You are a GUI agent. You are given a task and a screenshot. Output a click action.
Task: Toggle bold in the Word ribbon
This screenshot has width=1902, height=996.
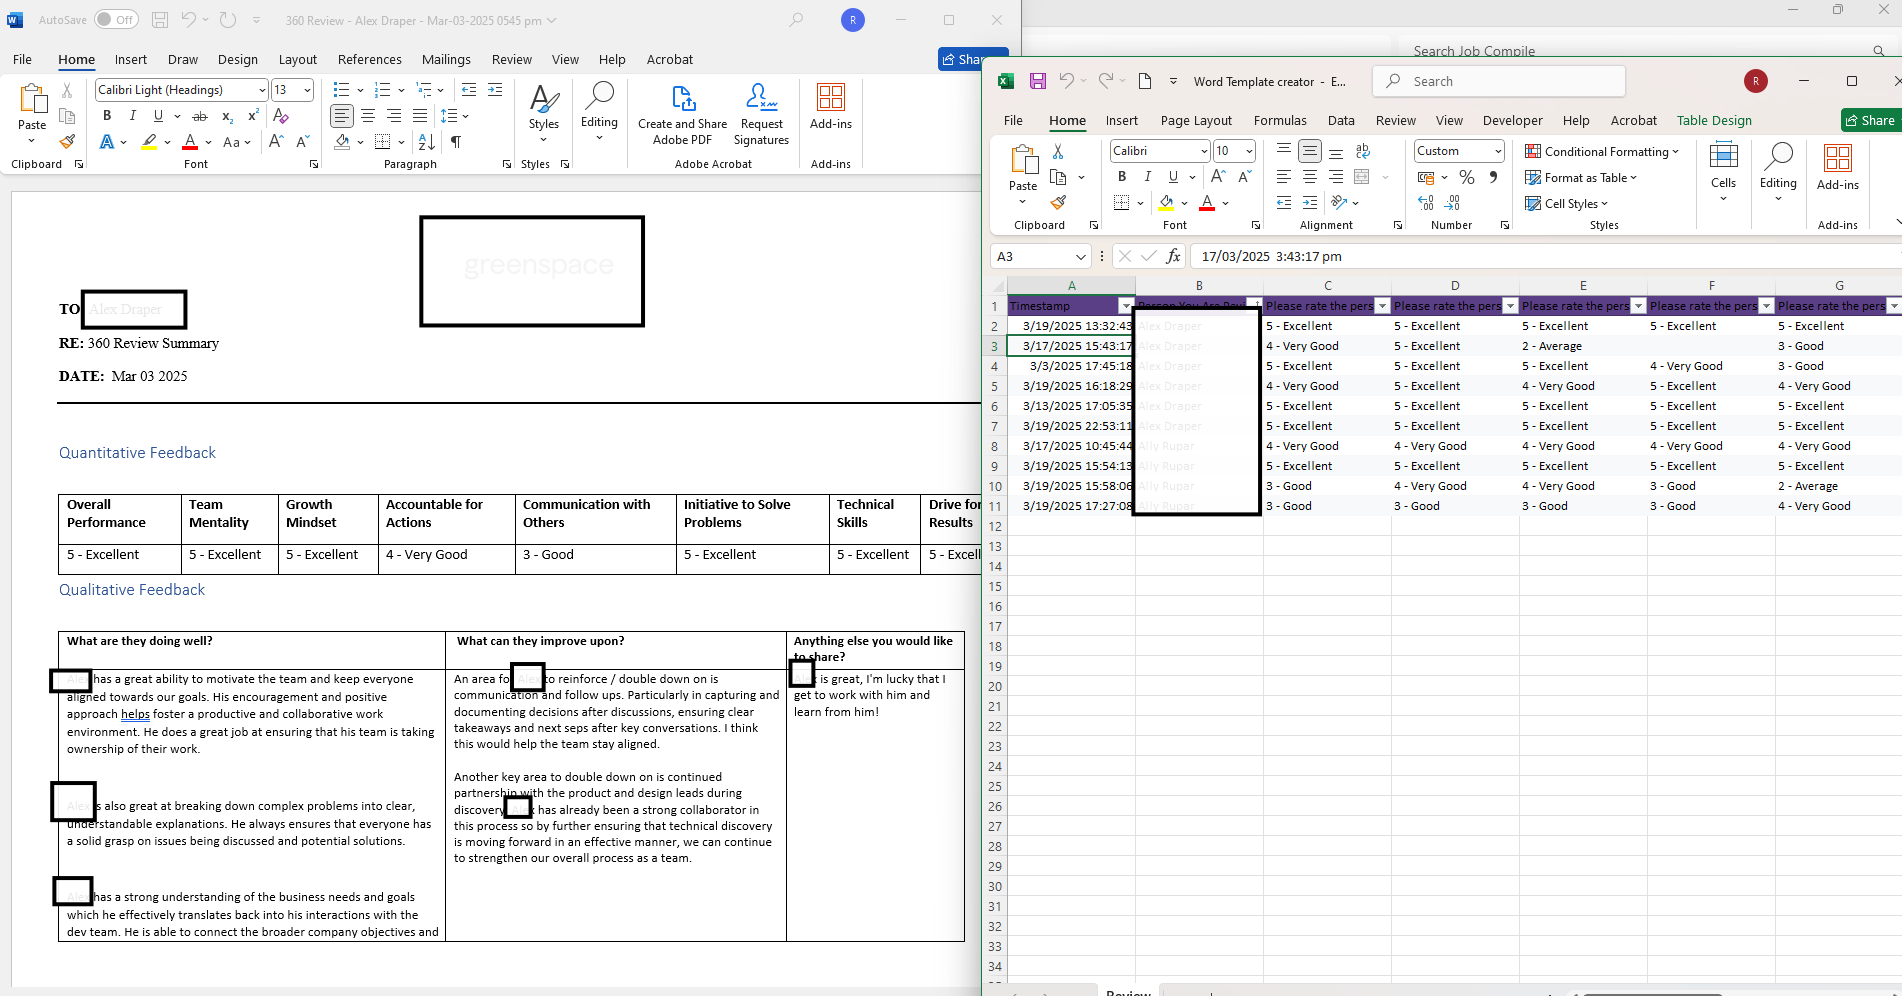pyautogui.click(x=107, y=116)
